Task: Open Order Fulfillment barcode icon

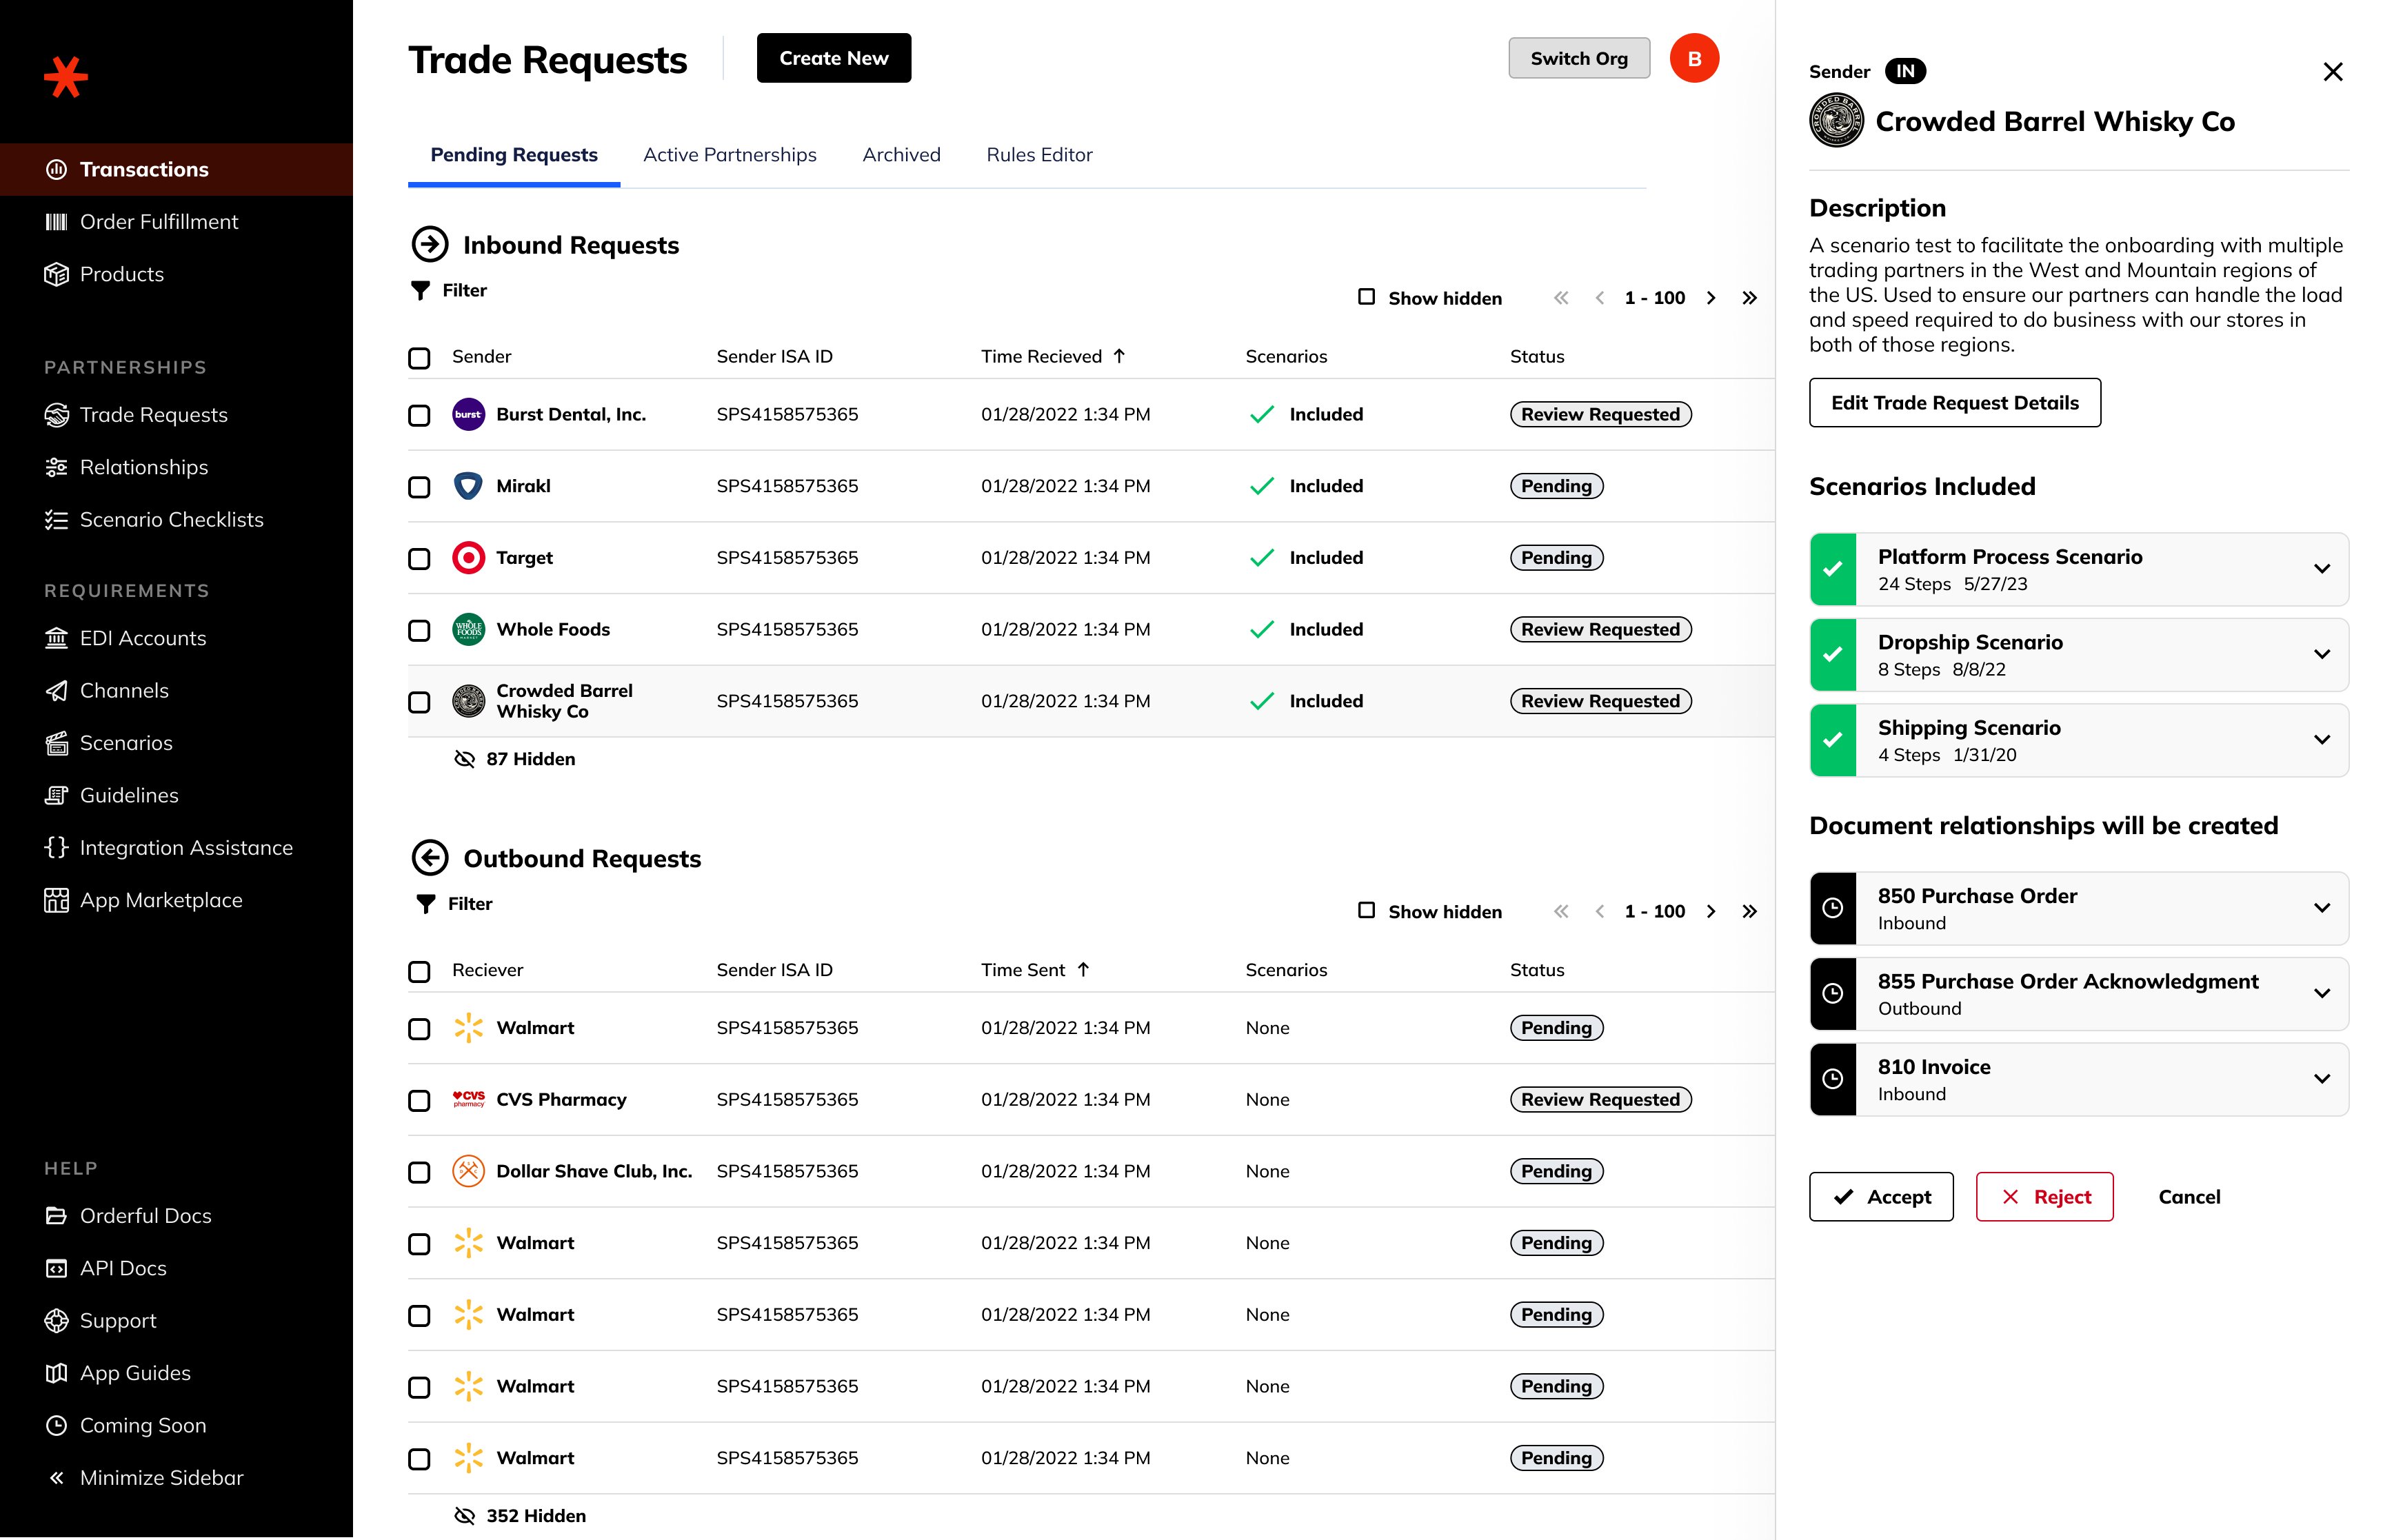Action: [x=57, y=222]
